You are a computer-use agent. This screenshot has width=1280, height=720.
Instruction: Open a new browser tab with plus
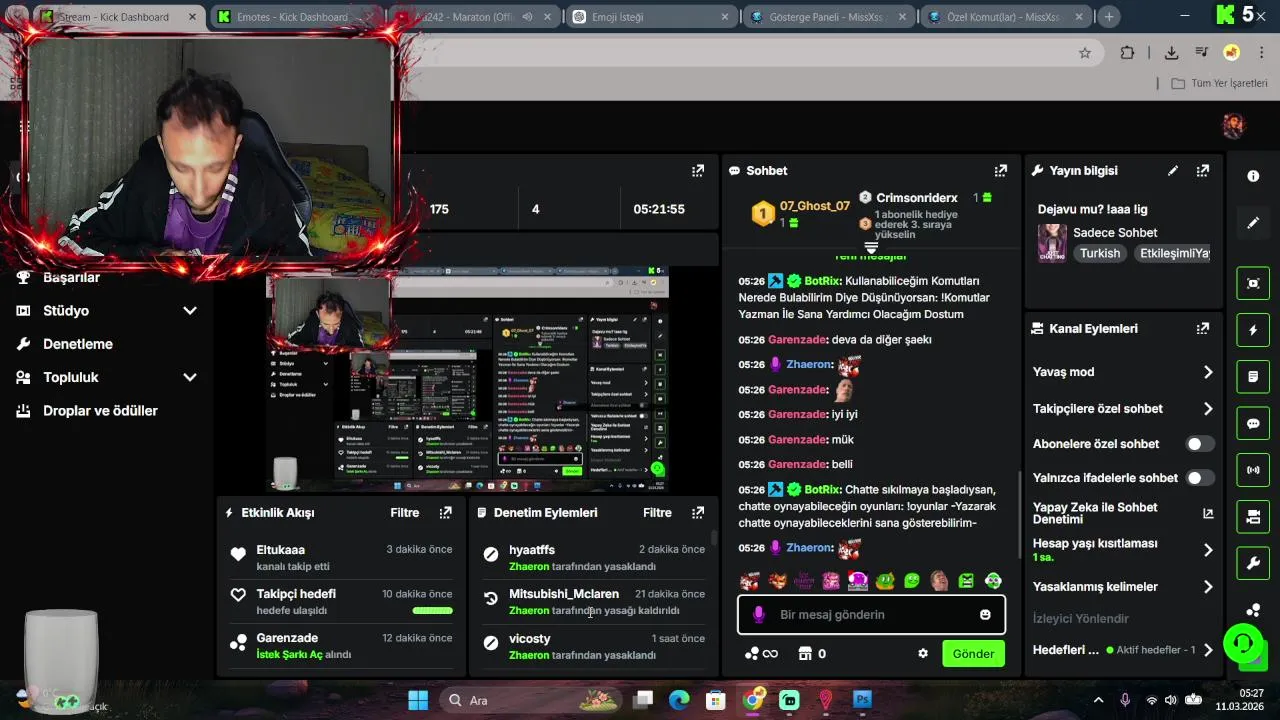point(1109,17)
